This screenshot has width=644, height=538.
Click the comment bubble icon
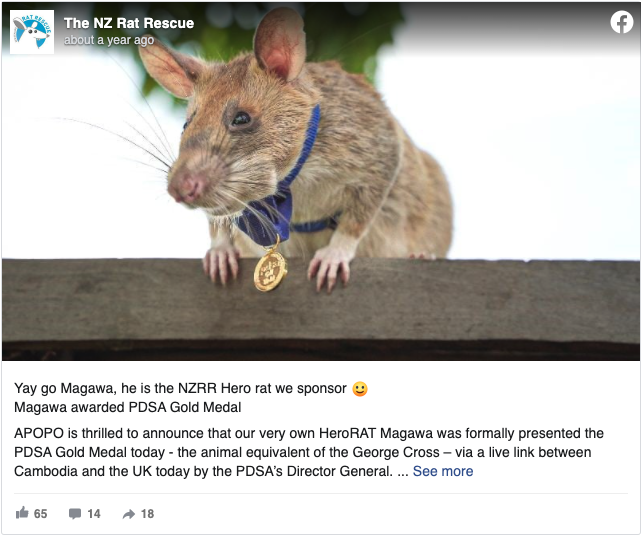(75, 513)
